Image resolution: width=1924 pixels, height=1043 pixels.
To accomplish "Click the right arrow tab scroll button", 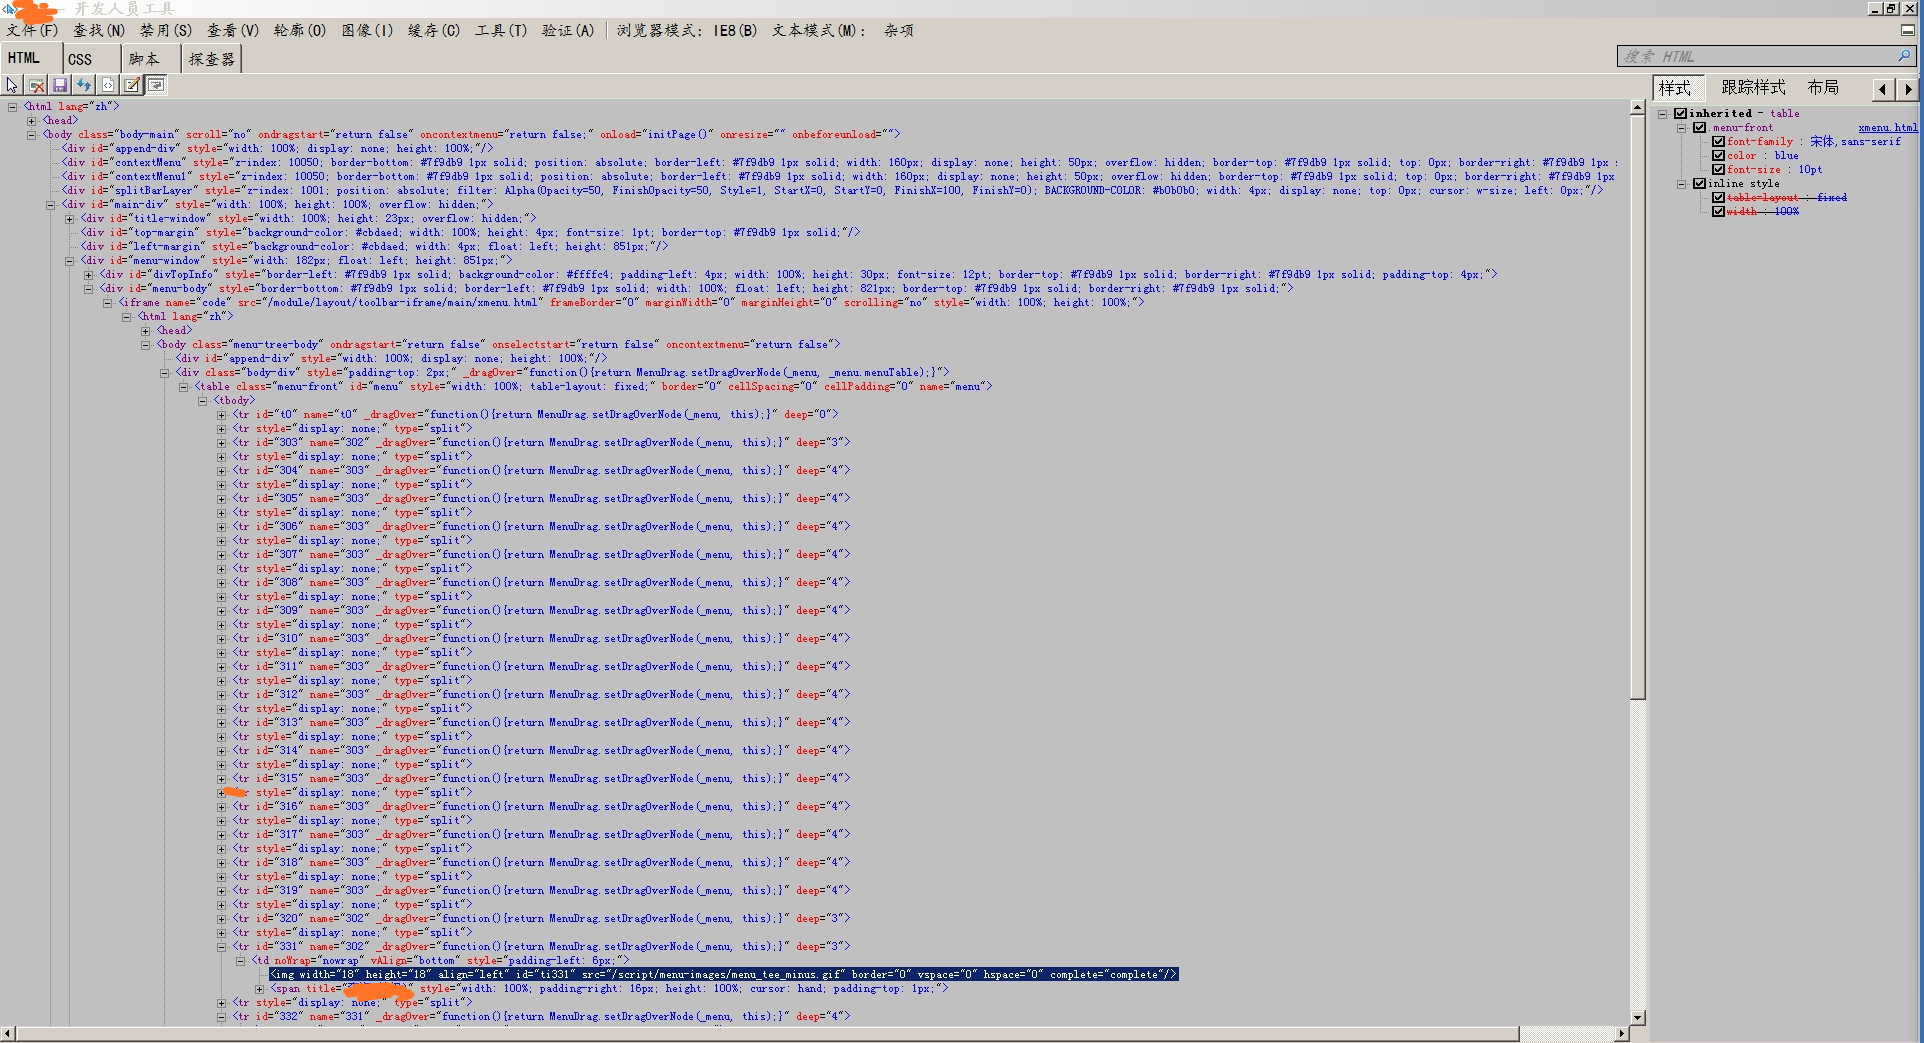I will pyautogui.click(x=1908, y=89).
